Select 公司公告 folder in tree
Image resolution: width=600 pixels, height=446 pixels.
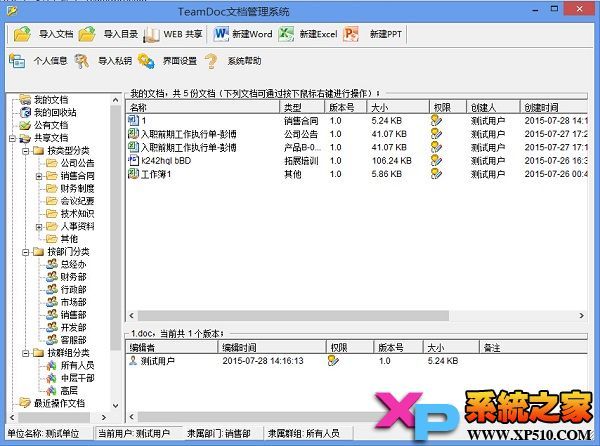click(77, 163)
